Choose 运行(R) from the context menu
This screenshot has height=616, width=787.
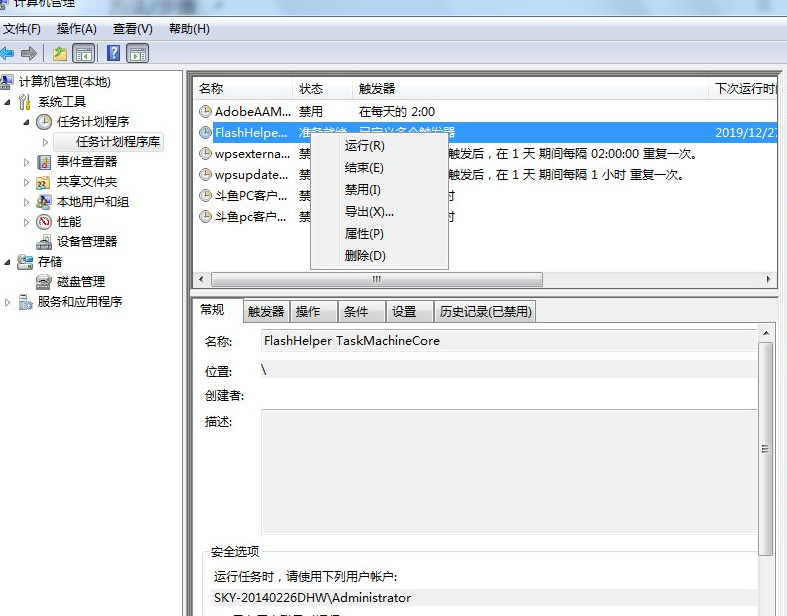[379, 146]
